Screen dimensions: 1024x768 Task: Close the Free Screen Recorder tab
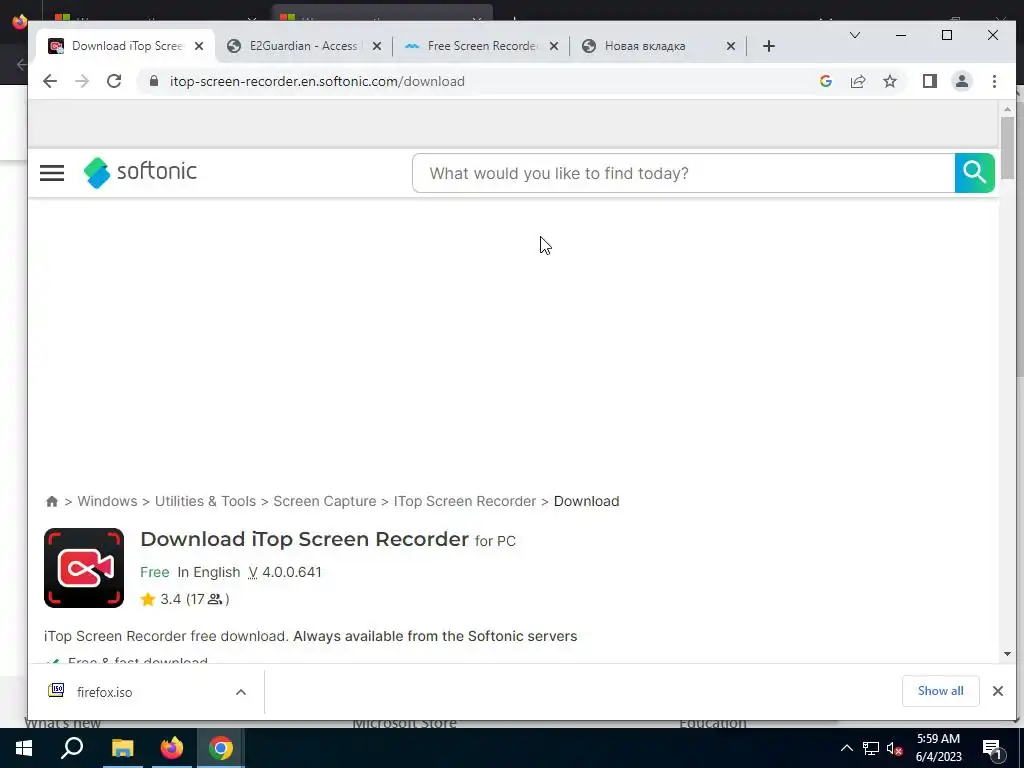tap(554, 46)
